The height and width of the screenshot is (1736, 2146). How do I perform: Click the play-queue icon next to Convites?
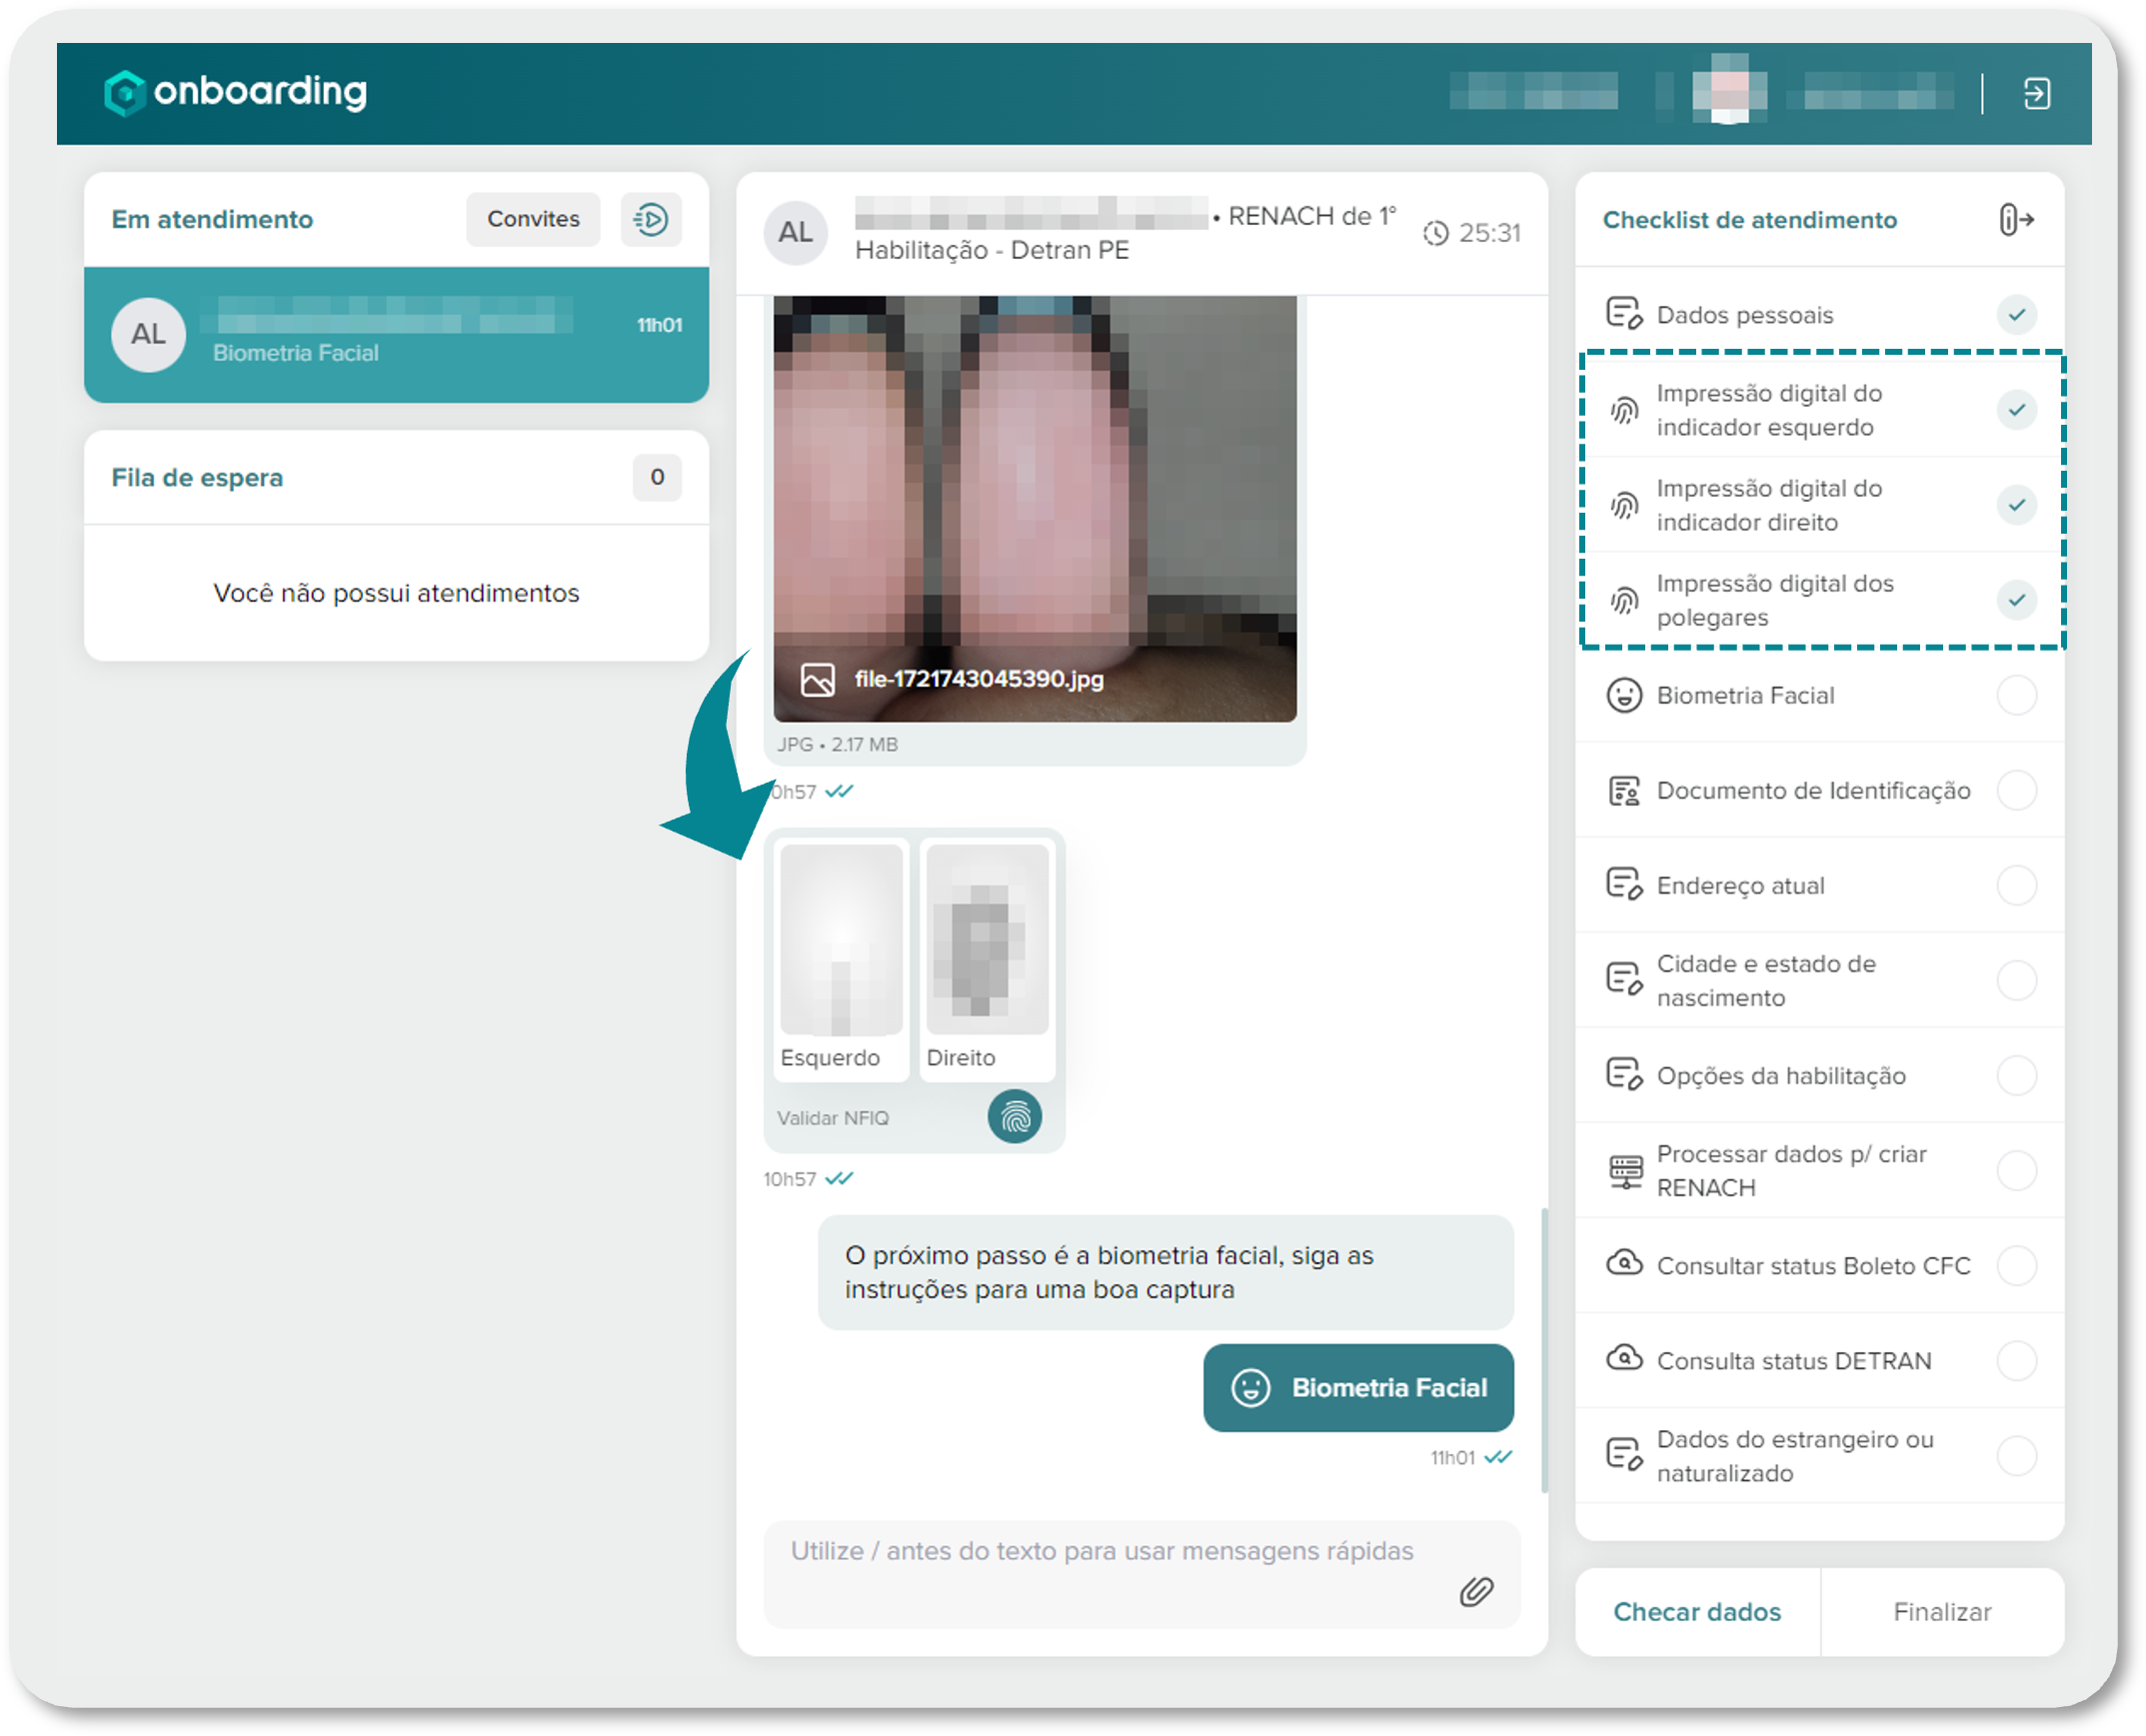(651, 219)
